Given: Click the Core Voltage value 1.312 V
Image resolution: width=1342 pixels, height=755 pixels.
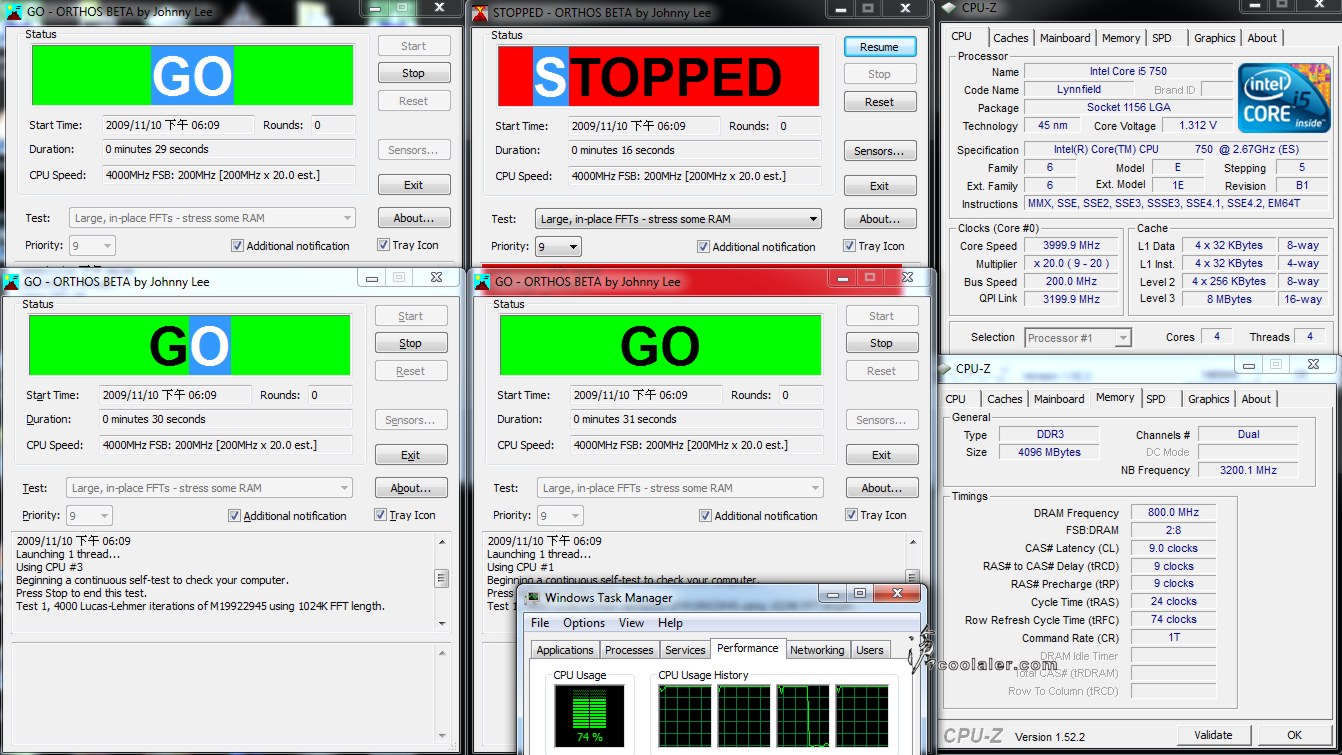Looking at the screenshot, I should click(1198, 126).
